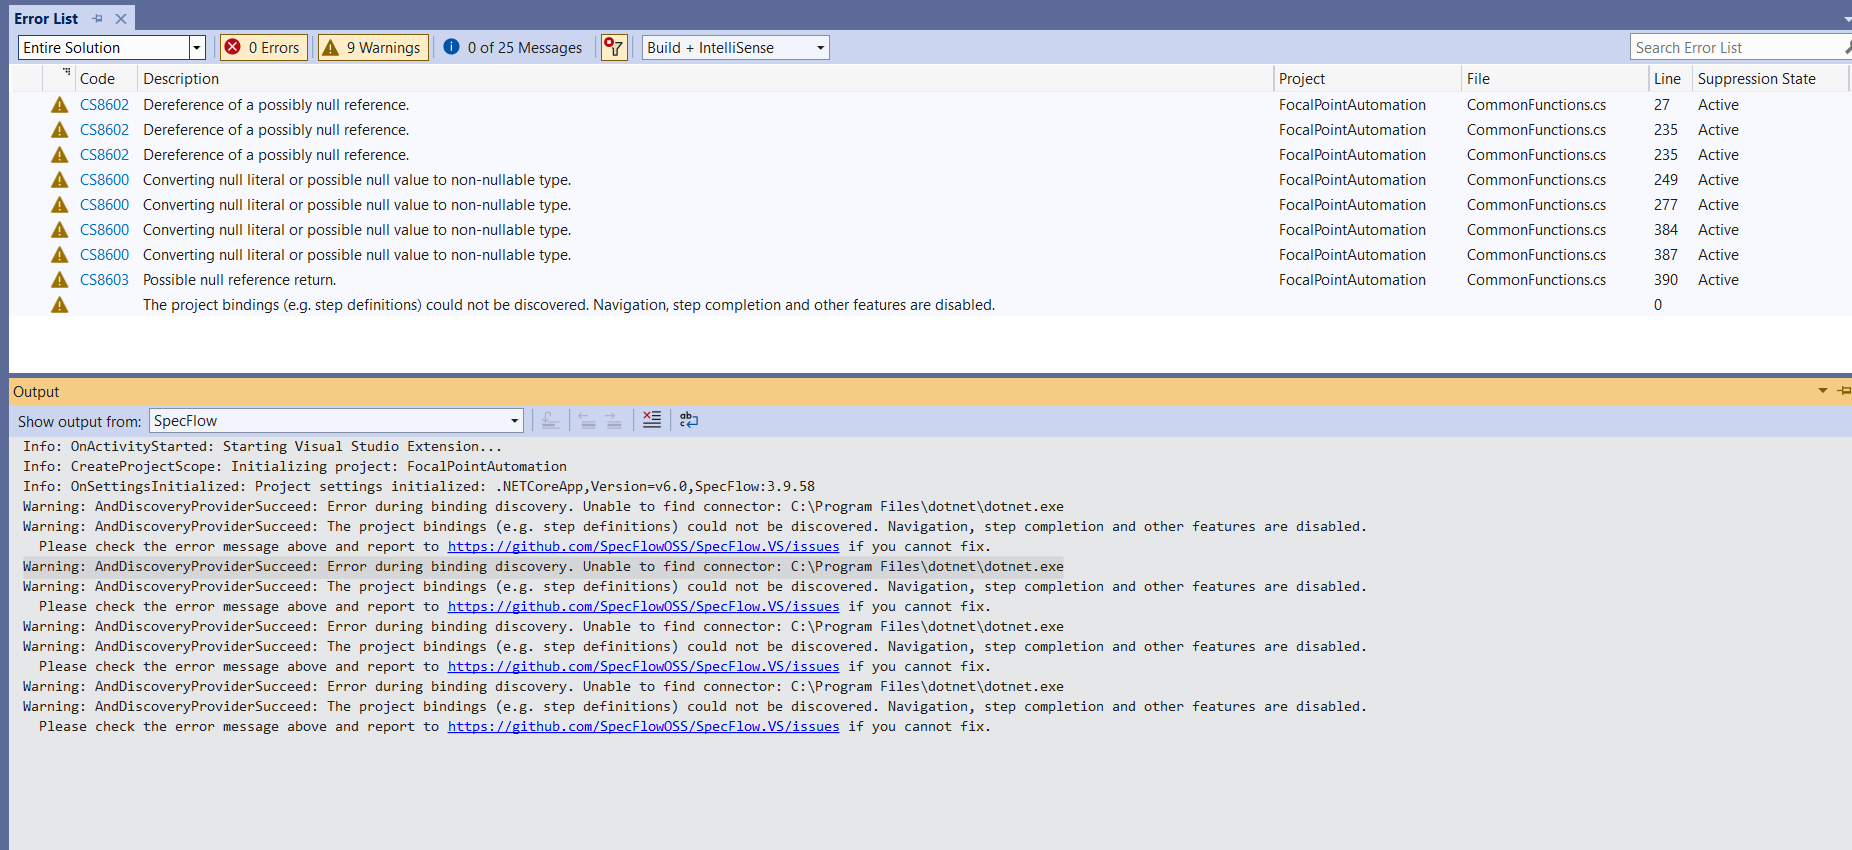This screenshot has width=1852, height=850.
Task: Open CS8600 link on line 384 row
Action: 104,230
